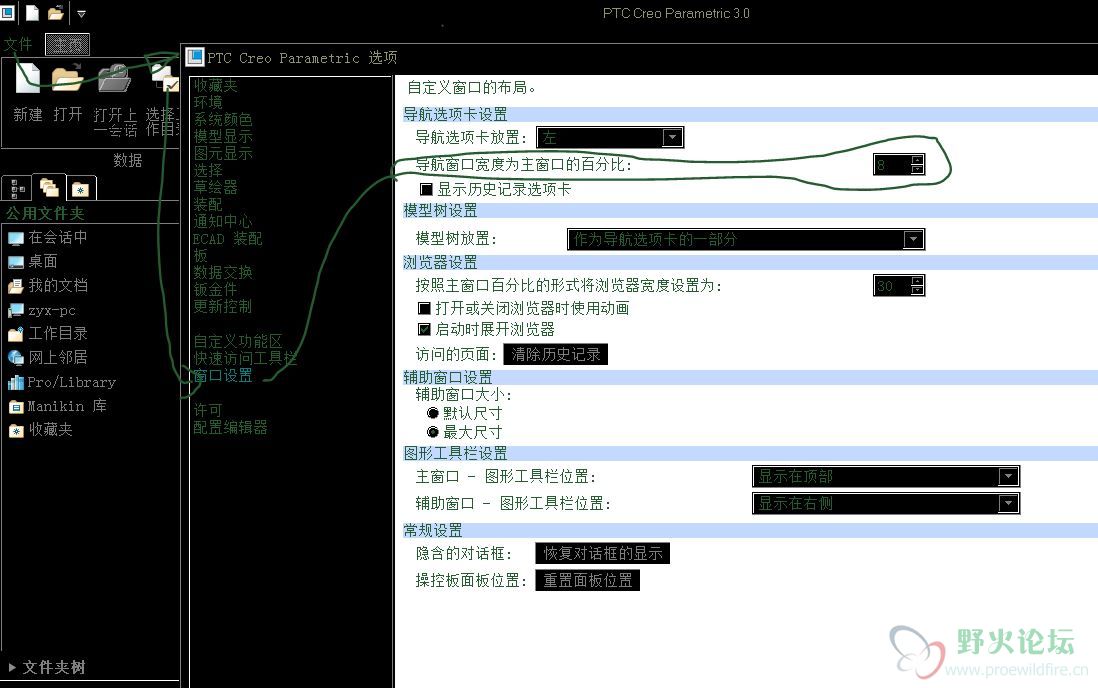Viewport: 1098px width, 688px height.
Task: Open 网上邻居 network places
Action: (x=48, y=357)
